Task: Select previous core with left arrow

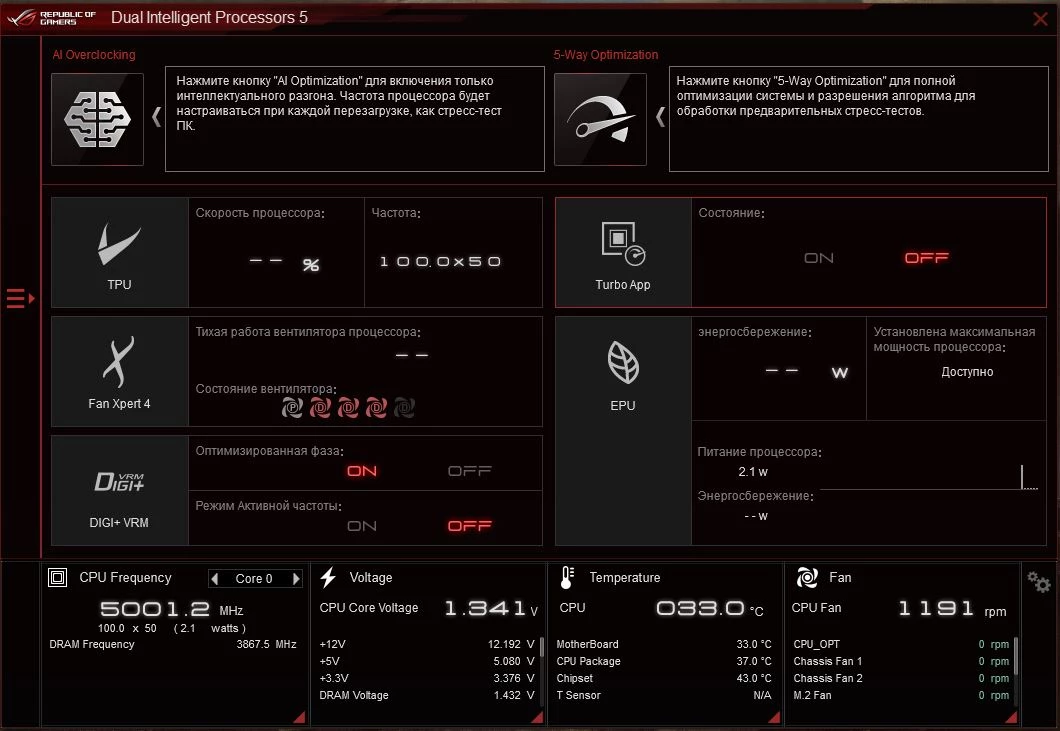Action: (x=215, y=579)
